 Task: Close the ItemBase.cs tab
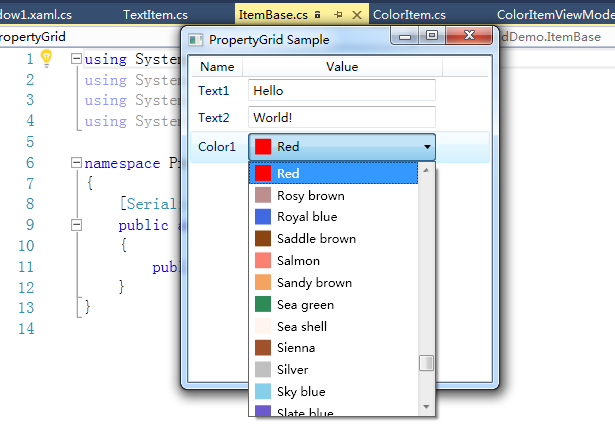click(357, 15)
